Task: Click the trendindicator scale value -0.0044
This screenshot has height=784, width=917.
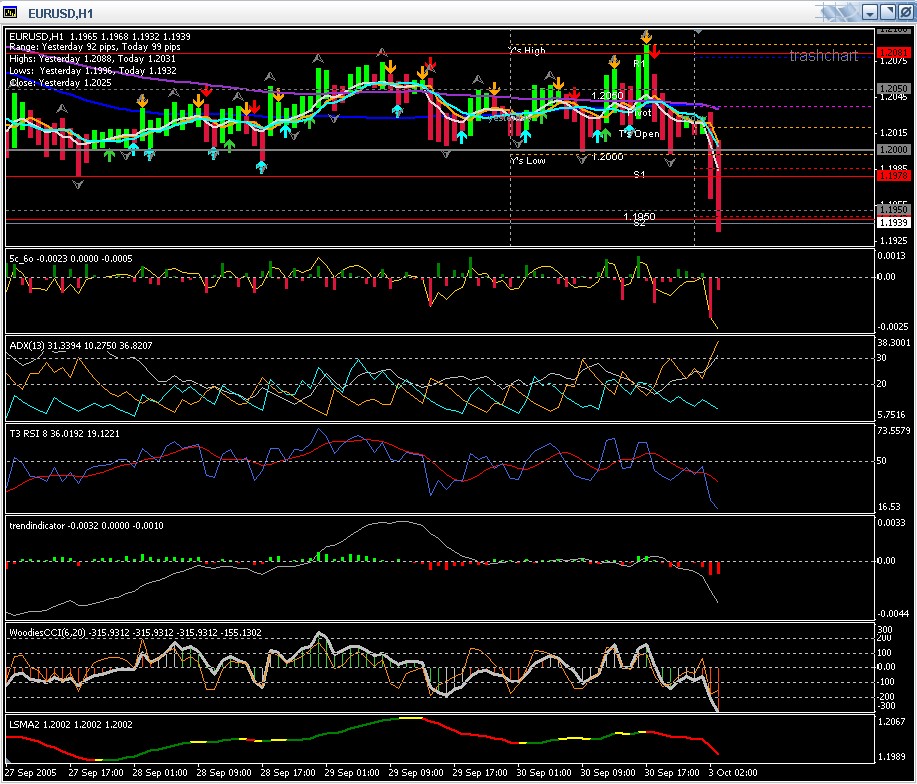Action: pos(892,613)
